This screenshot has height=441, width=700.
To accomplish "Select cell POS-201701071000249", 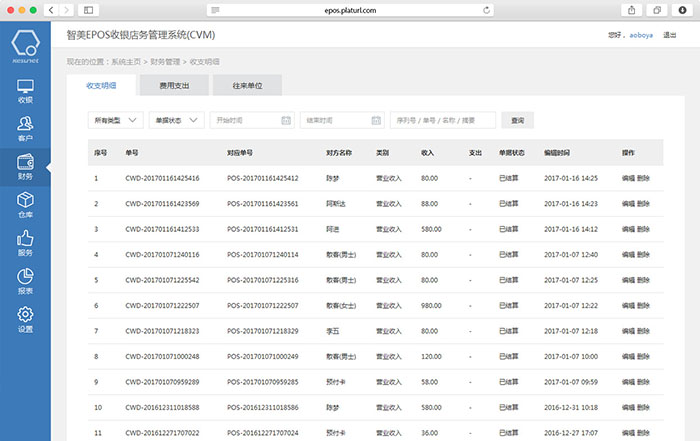I will (262, 356).
